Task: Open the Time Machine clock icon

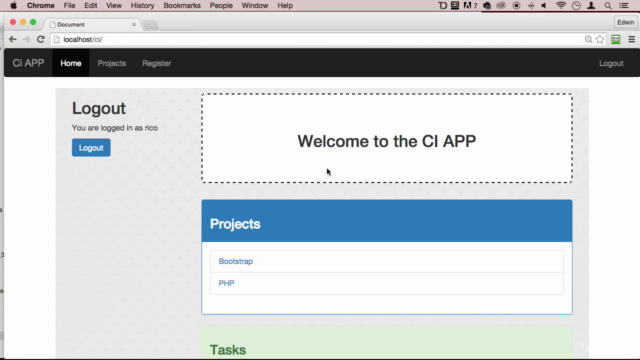Action: (576, 6)
